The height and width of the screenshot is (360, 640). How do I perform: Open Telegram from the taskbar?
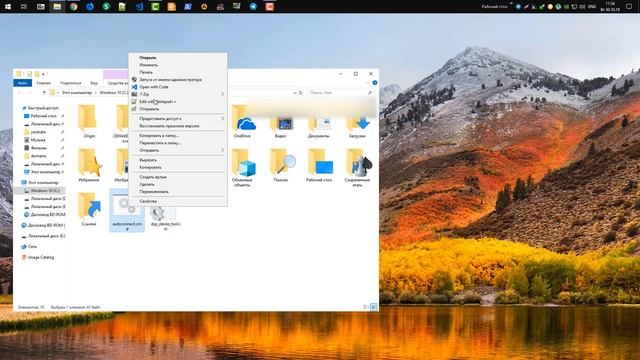point(253,7)
